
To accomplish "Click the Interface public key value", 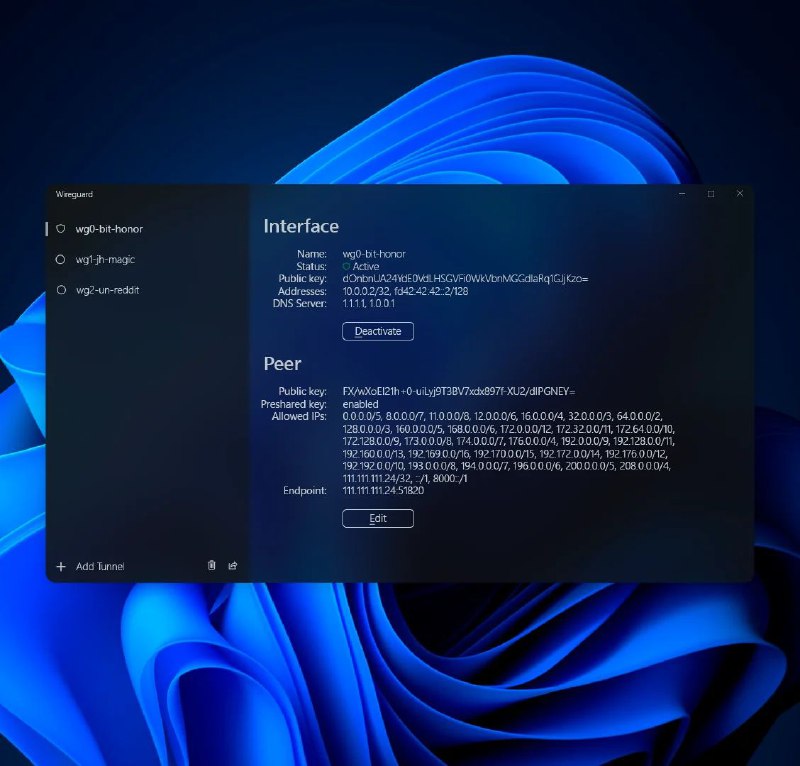I will [x=465, y=279].
